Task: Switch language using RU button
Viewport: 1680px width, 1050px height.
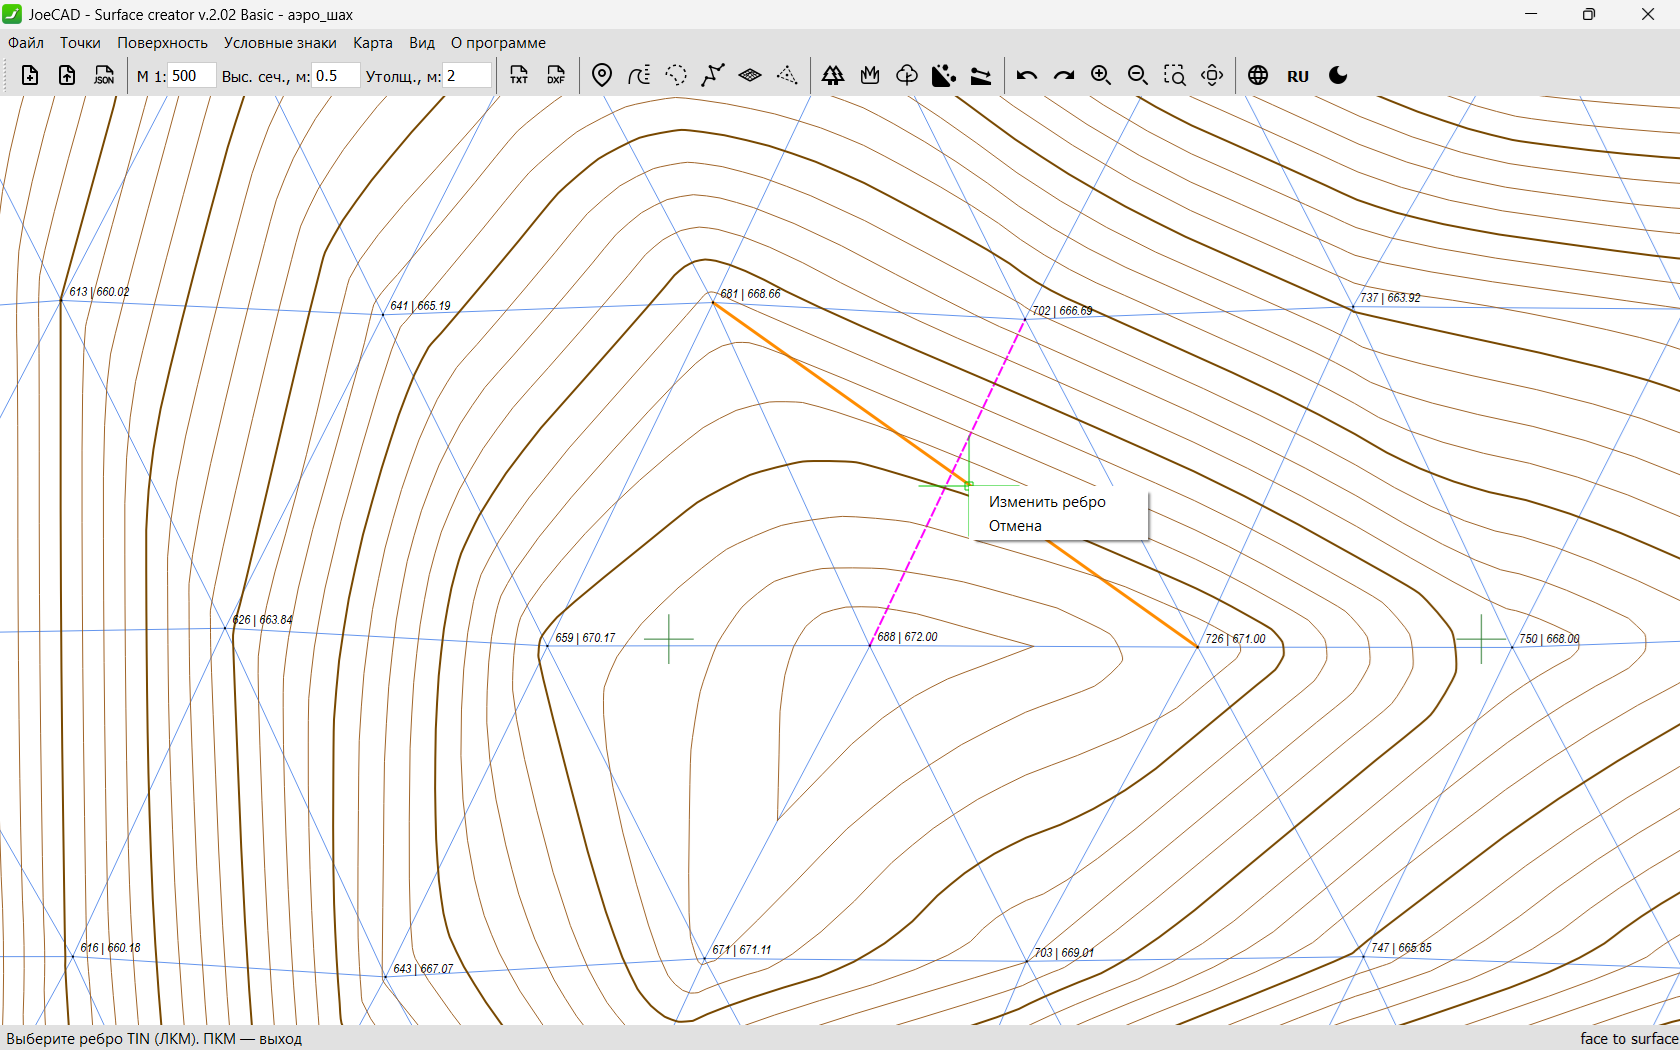Action: coord(1298,76)
